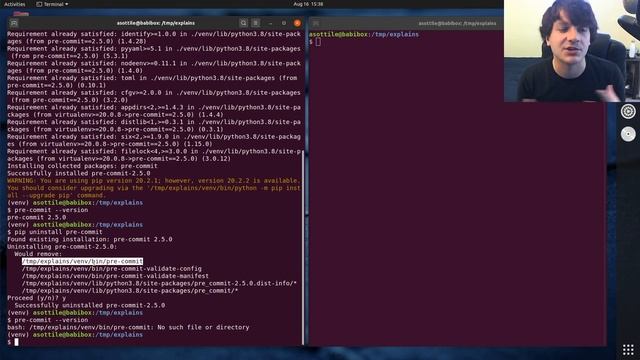640x360 pixels.
Task: Click the site-packages/pre_commit/* path line
Action: (x=130, y=291)
